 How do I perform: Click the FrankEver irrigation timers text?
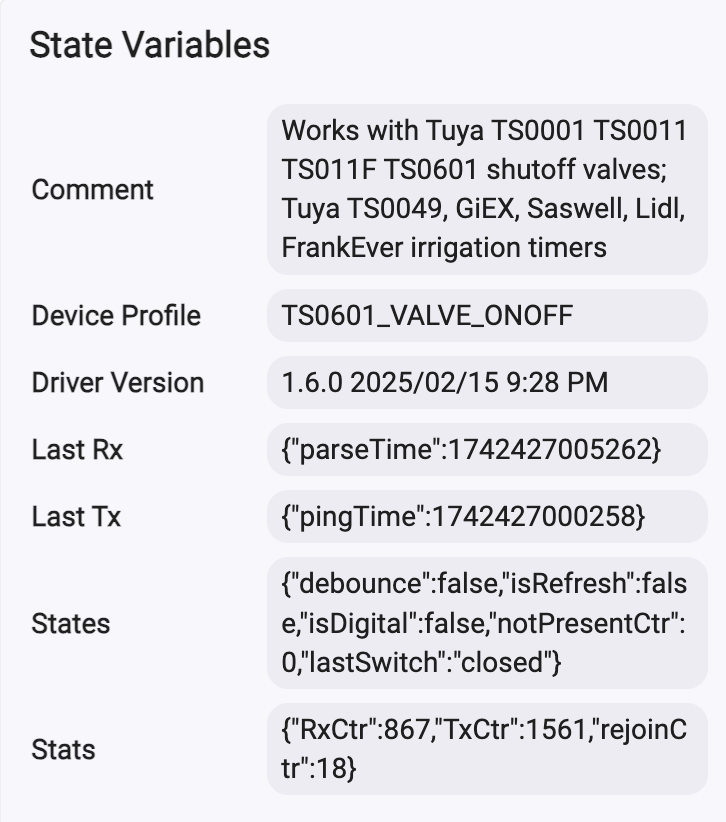(x=444, y=247)
